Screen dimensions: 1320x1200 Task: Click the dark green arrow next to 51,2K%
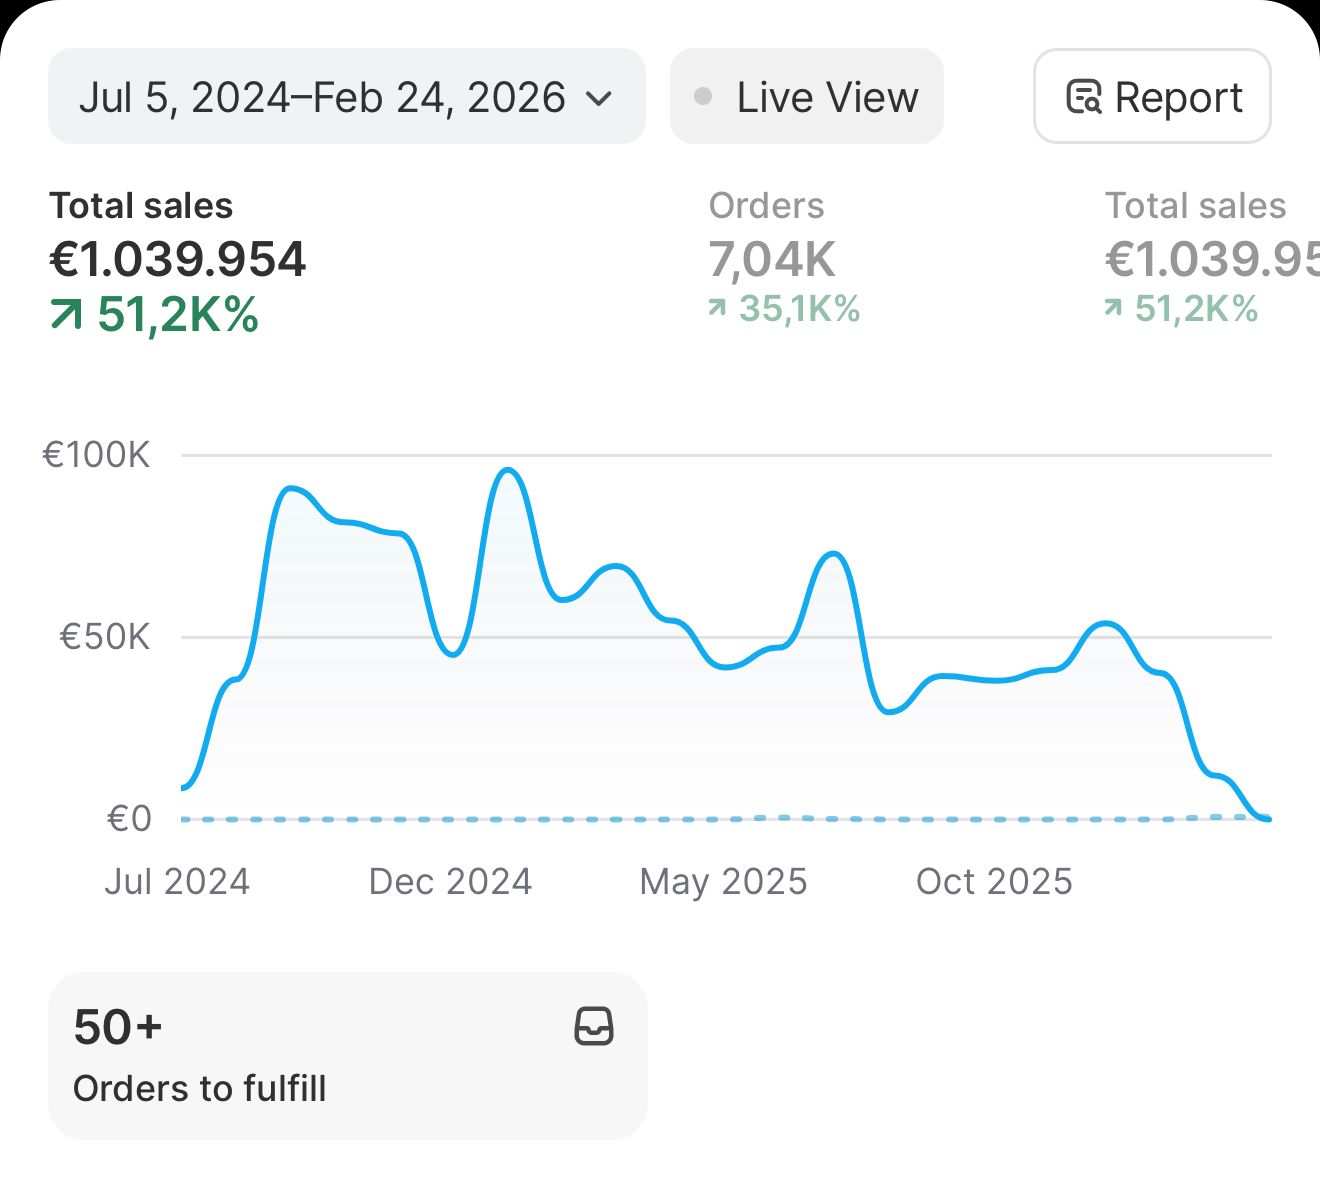(67, 316)
